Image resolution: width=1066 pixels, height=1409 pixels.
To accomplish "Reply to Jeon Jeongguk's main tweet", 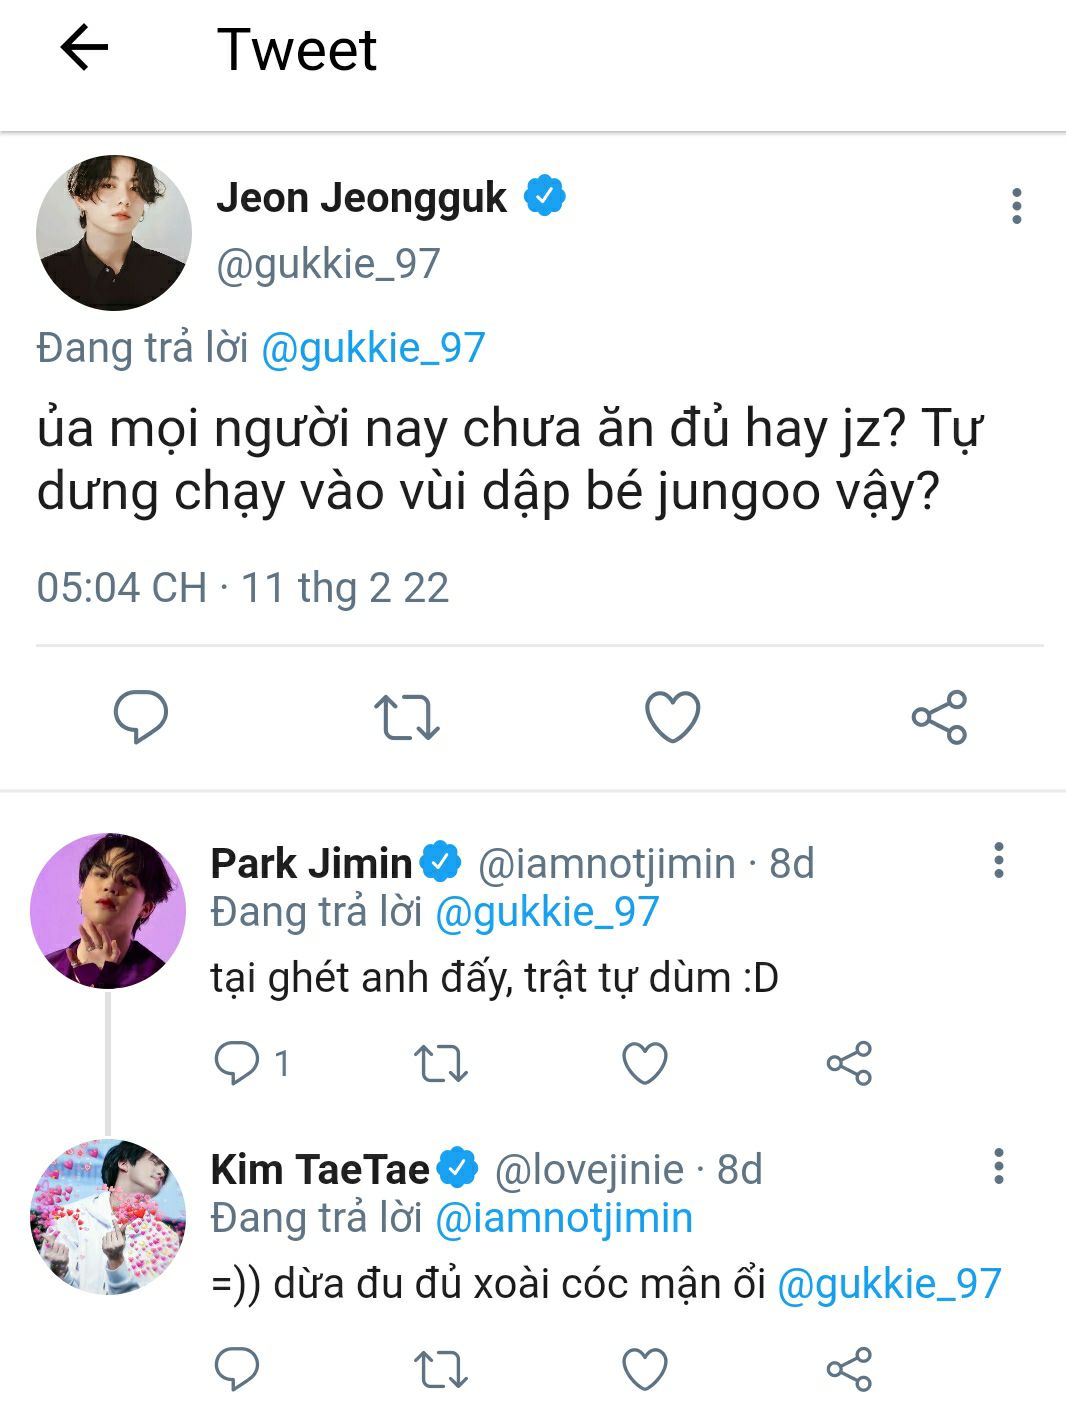I will click(141, 717).
